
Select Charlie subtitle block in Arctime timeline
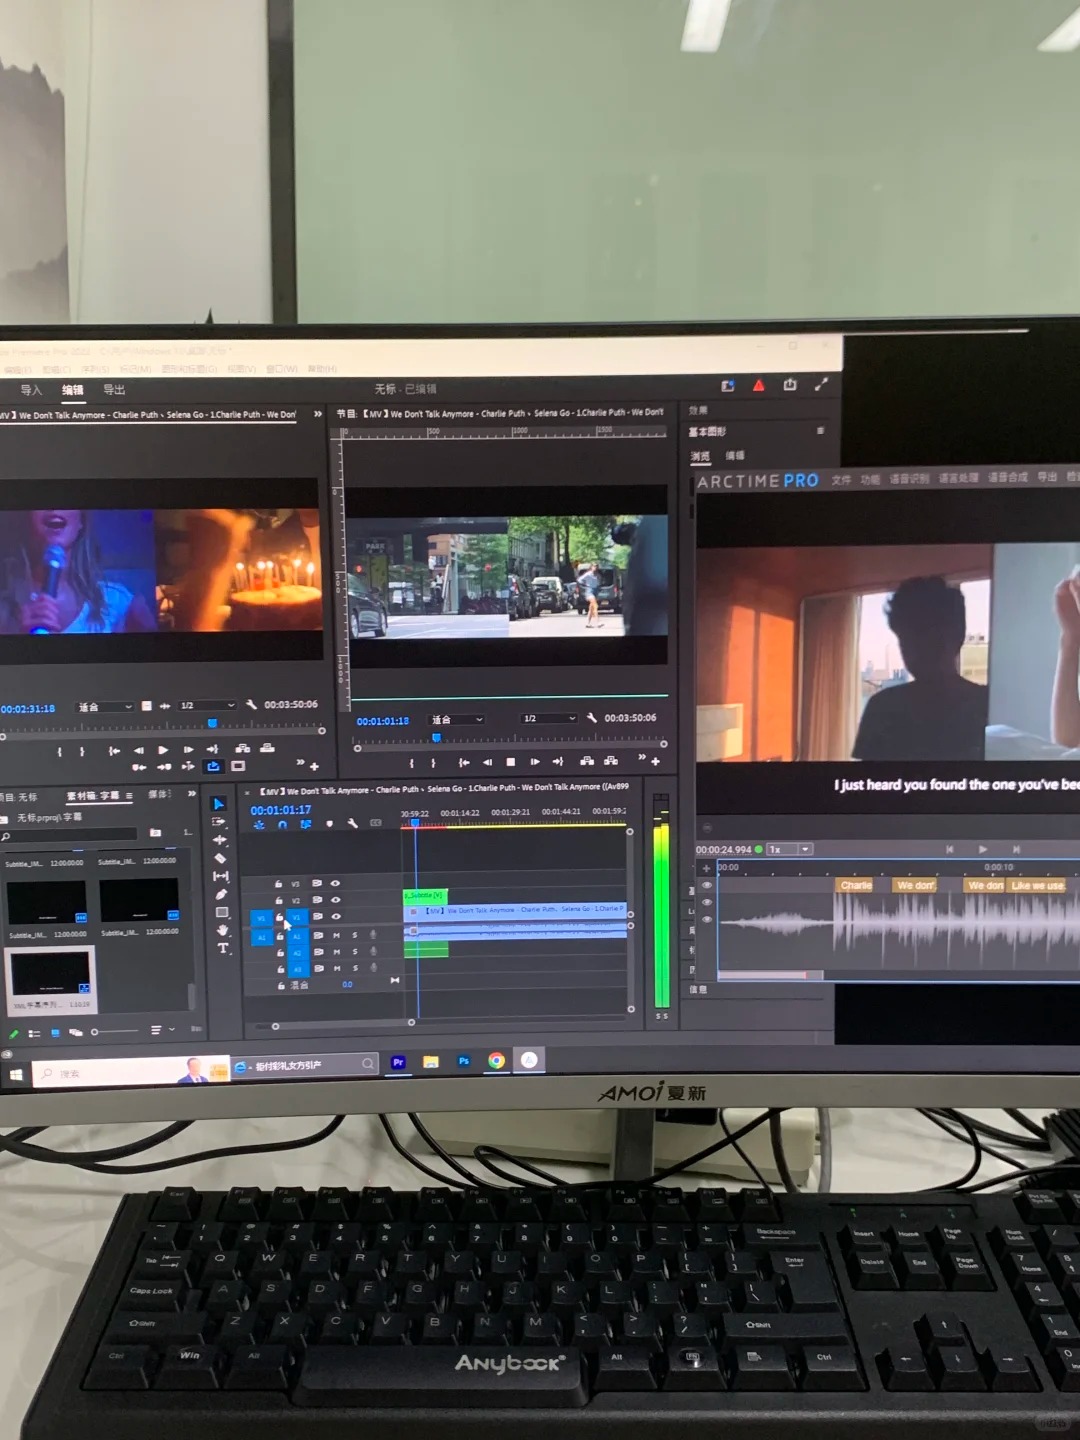click(x=855, y=885)
